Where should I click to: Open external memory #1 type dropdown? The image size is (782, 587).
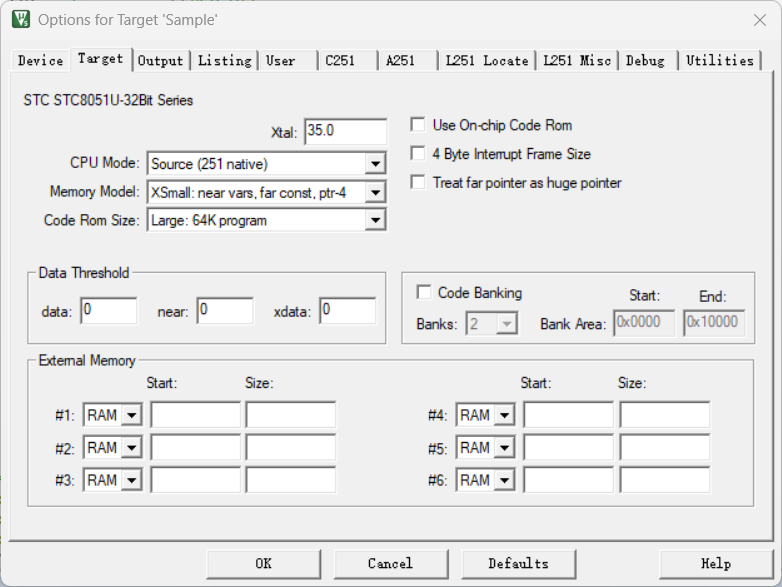(x=132, y=416)
